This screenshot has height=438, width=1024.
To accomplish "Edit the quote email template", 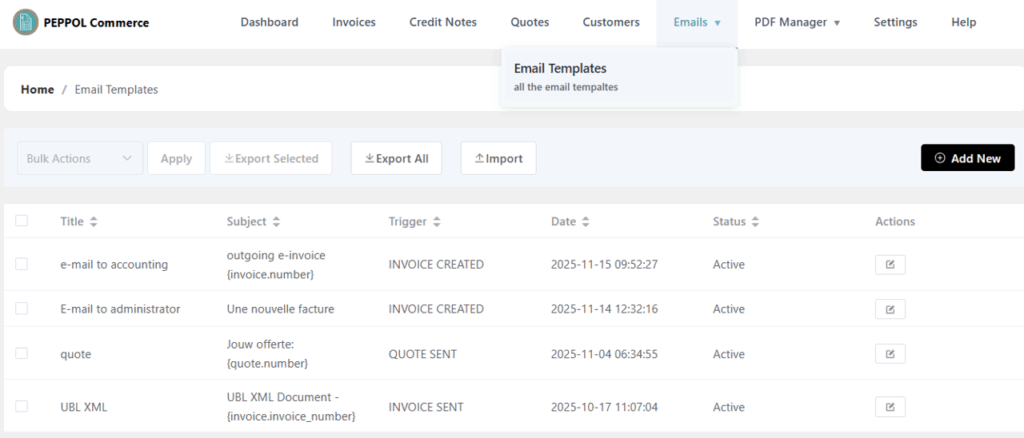I will tap(890, 354).
